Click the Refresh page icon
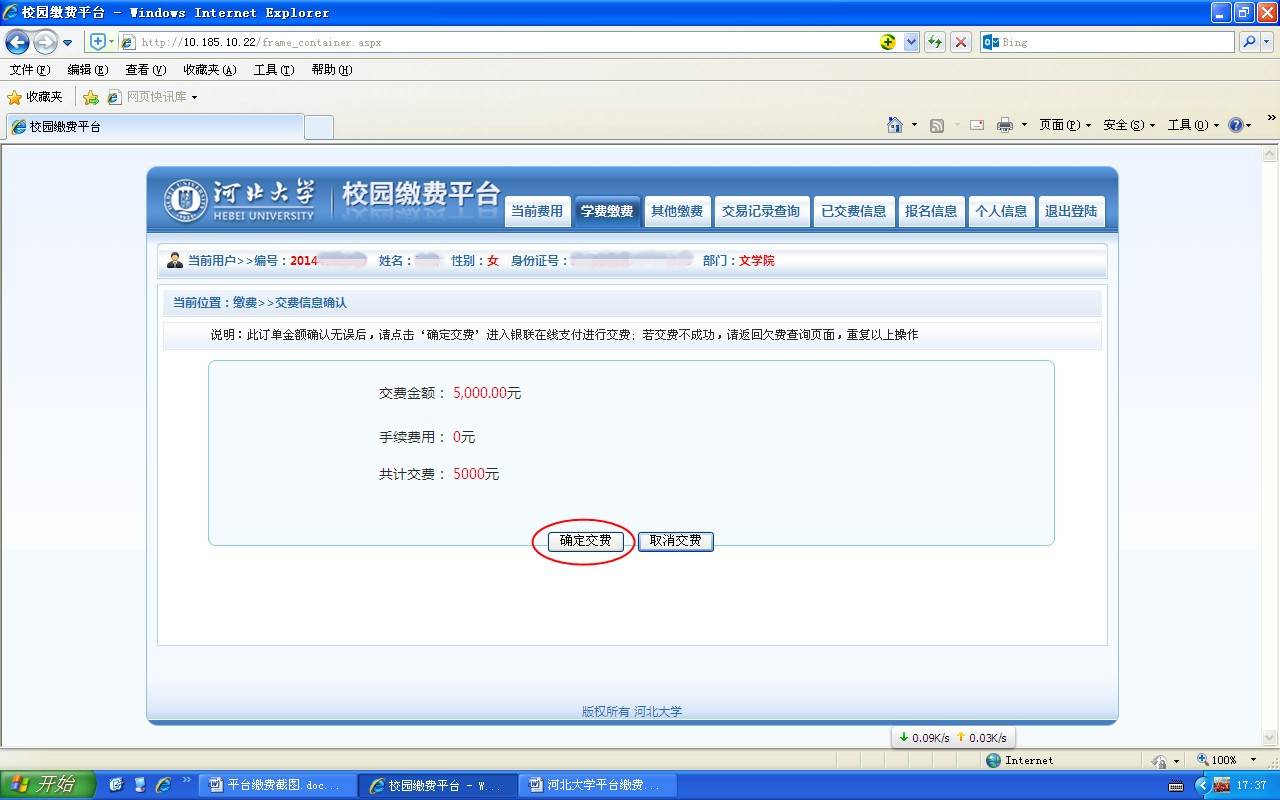Image resolution: width=1280 pixels, height=800 pixels. point(935,42)
